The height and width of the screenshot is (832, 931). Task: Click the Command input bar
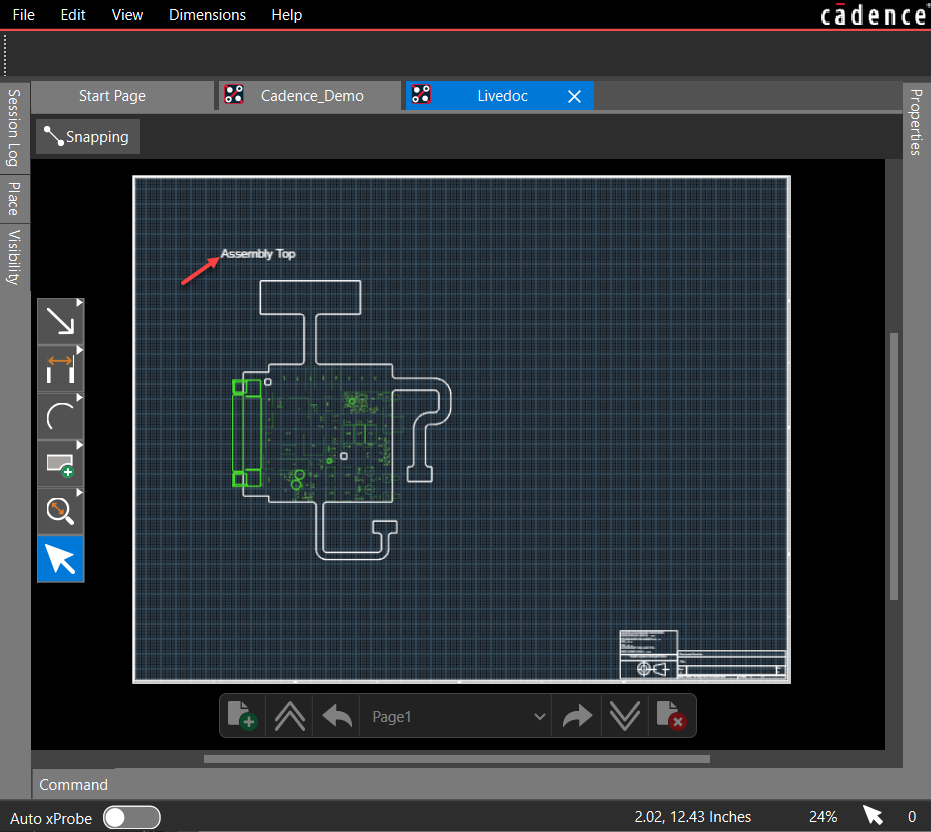(467, 784)
